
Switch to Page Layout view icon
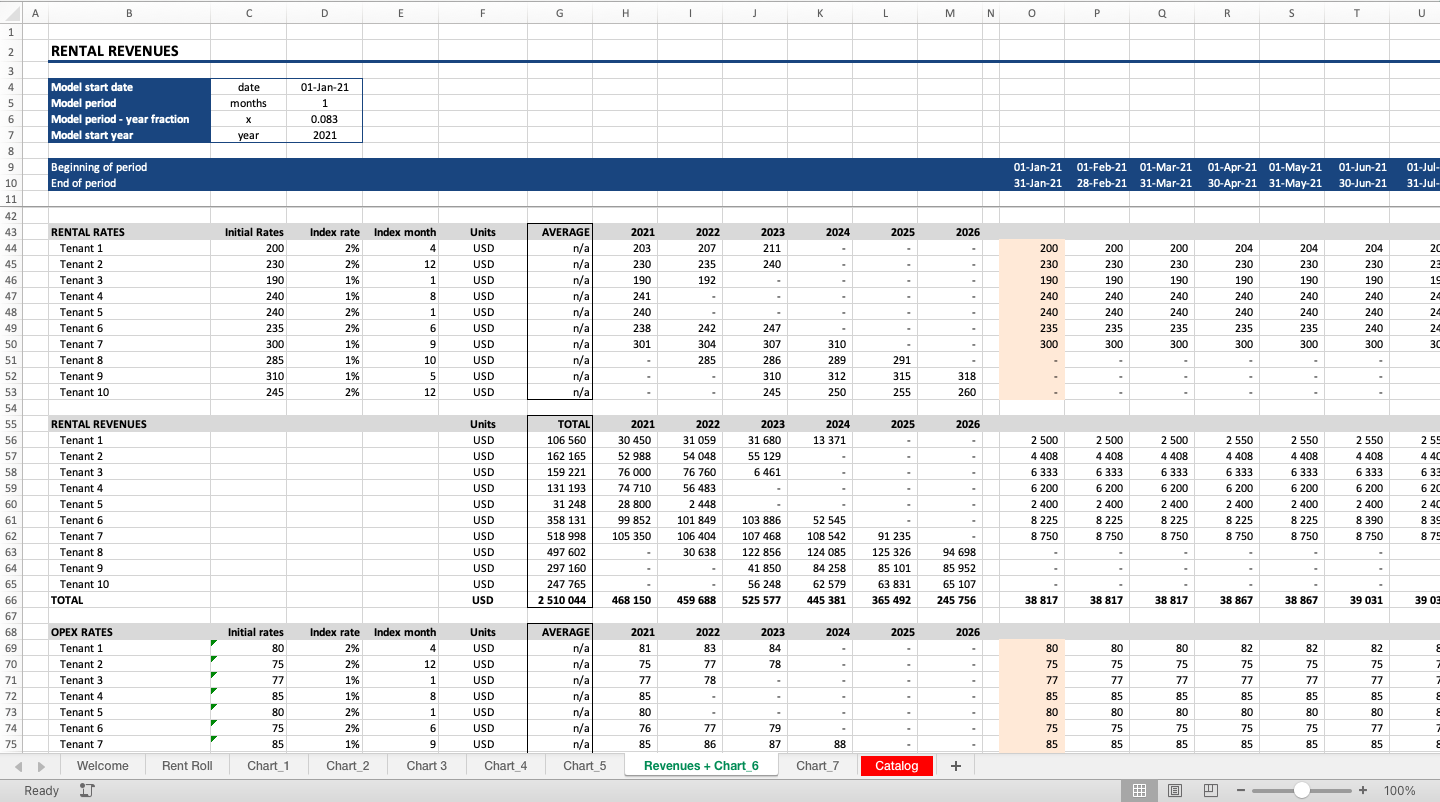1175,790
